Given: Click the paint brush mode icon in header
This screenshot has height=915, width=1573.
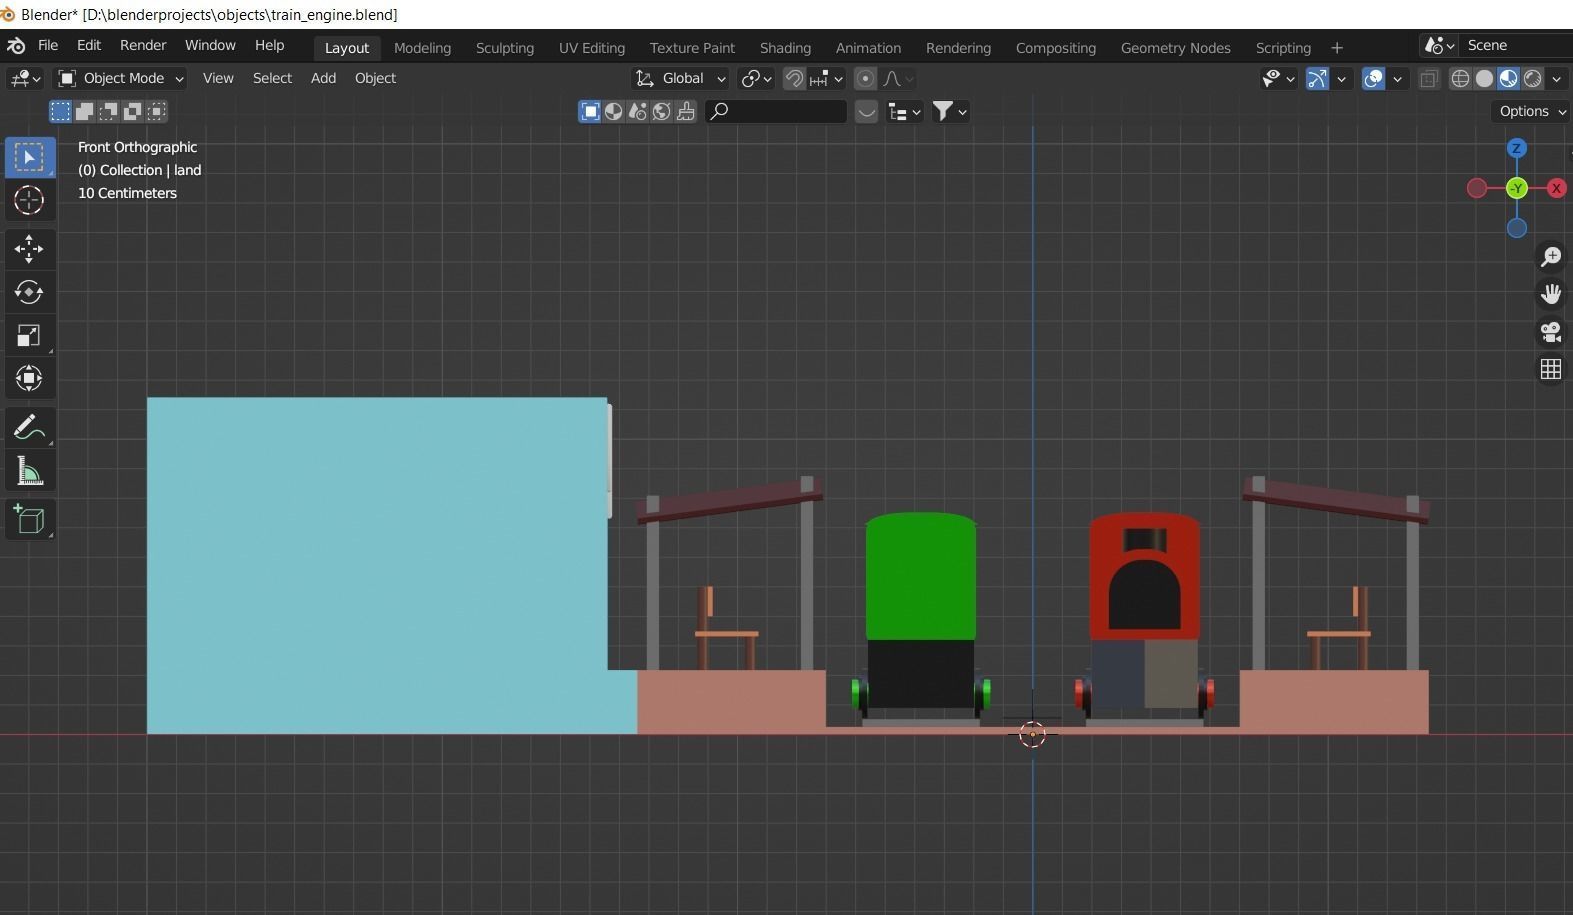Looking at the screenshot, I should tap(686, 111).
